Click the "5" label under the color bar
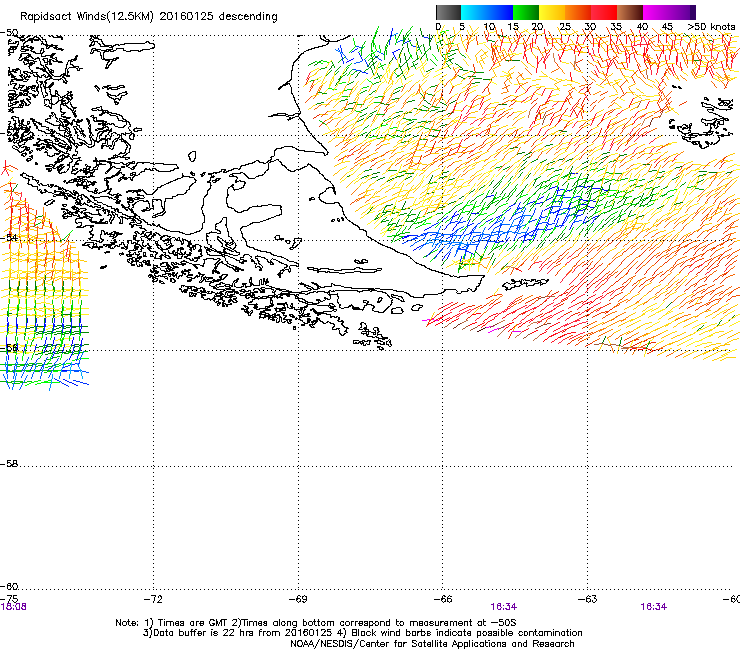740x650 pixels. tap(462, 26)
